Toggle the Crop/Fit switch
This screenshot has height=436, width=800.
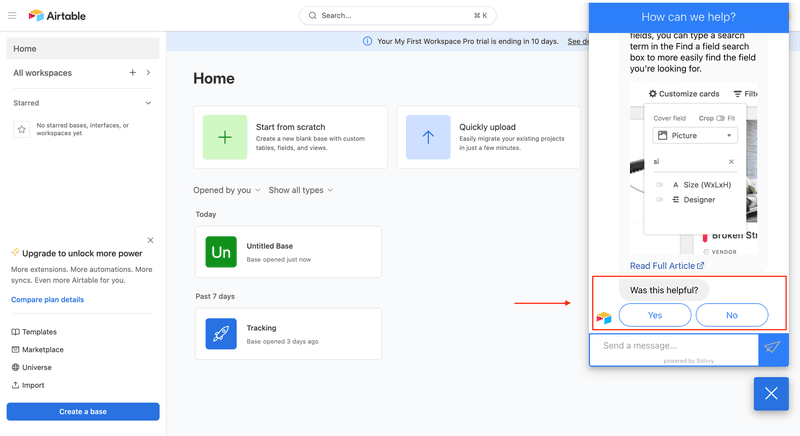pyautogui.click(x=720, y=118)
